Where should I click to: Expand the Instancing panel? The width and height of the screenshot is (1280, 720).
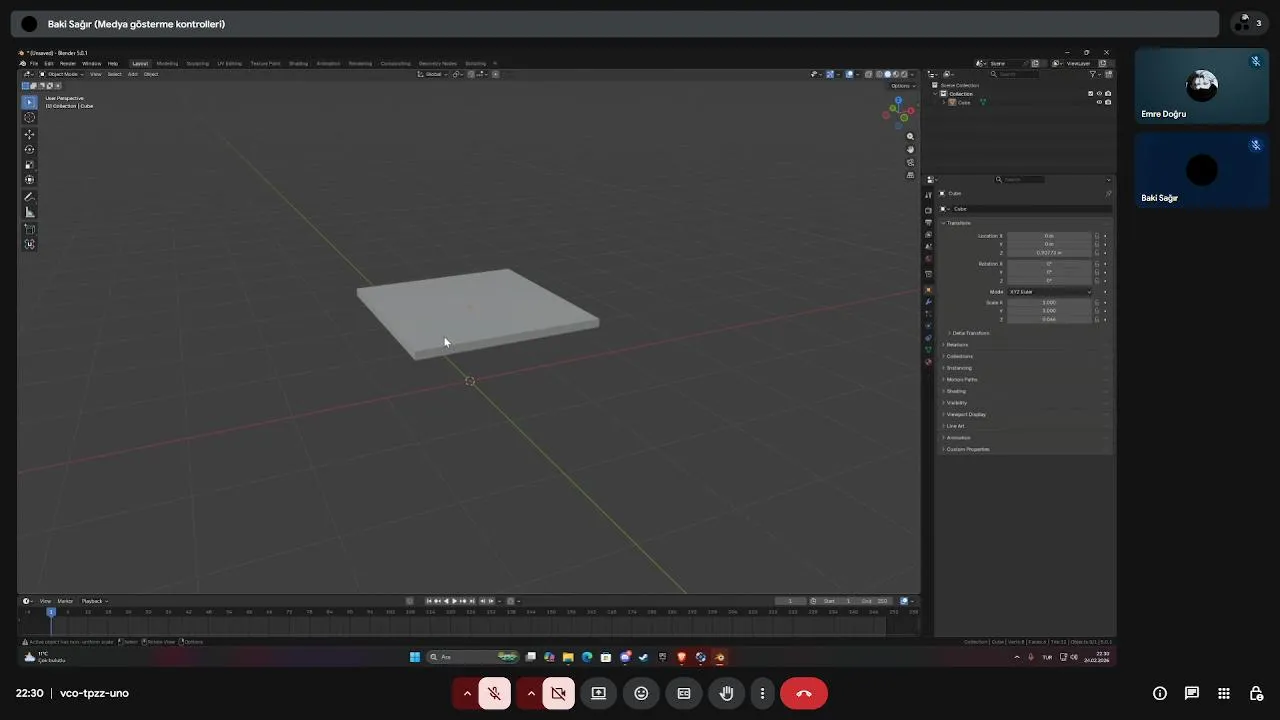point(957,368)
